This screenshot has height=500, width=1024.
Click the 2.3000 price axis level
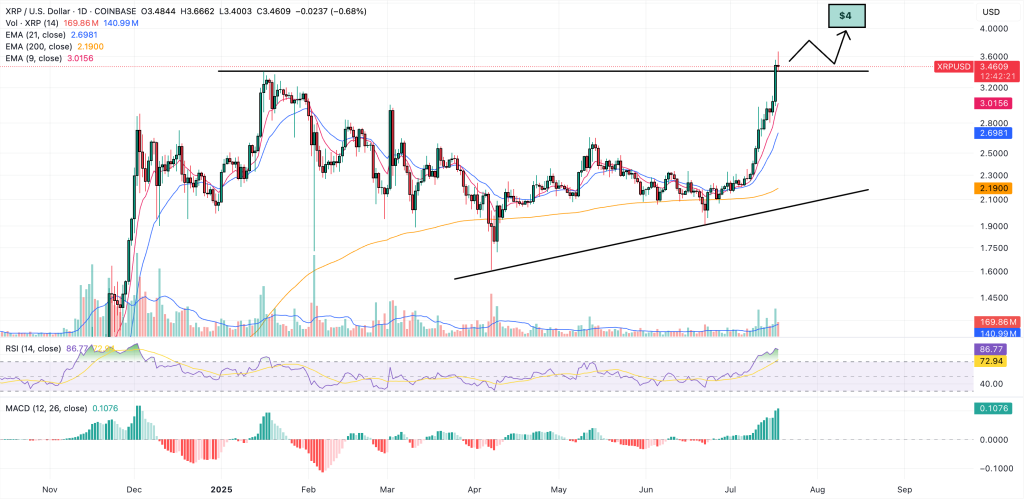click(995, 175)
